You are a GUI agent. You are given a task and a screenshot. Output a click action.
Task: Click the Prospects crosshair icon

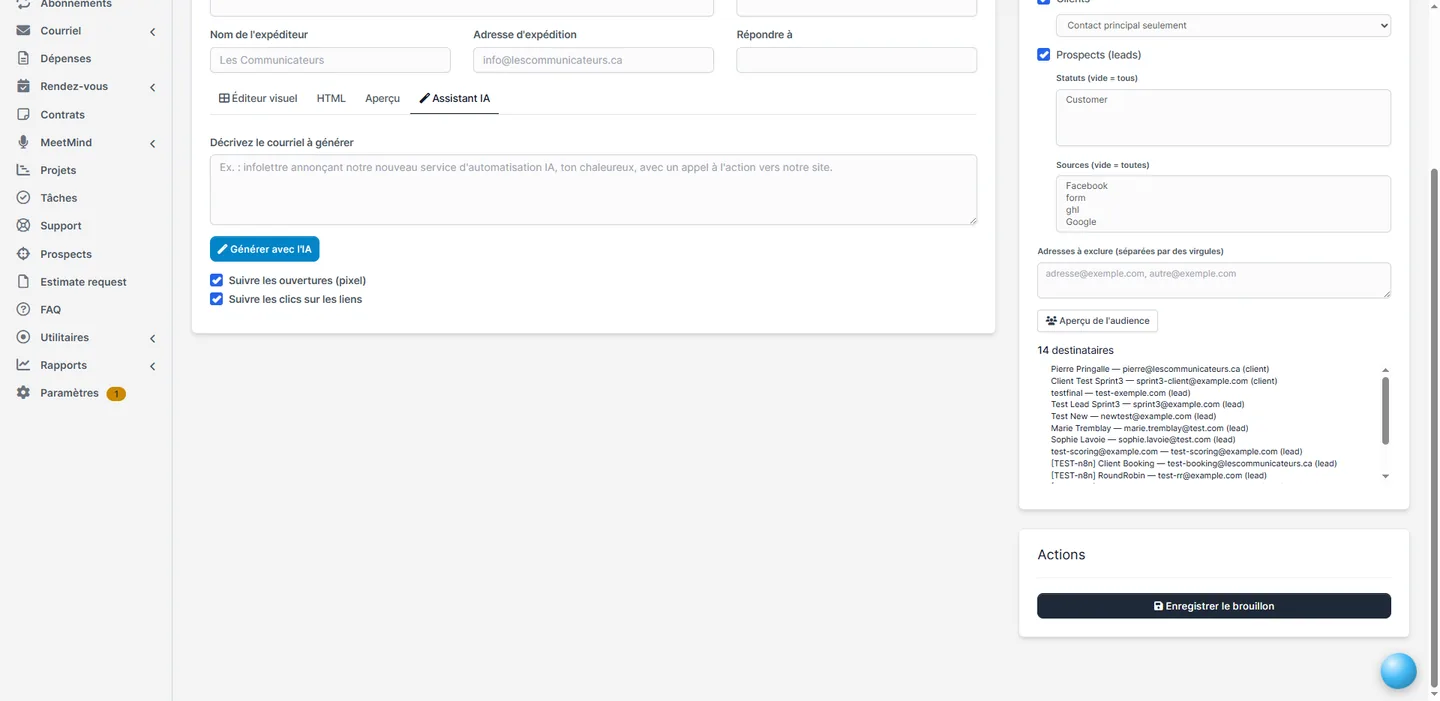pos(23,254)
